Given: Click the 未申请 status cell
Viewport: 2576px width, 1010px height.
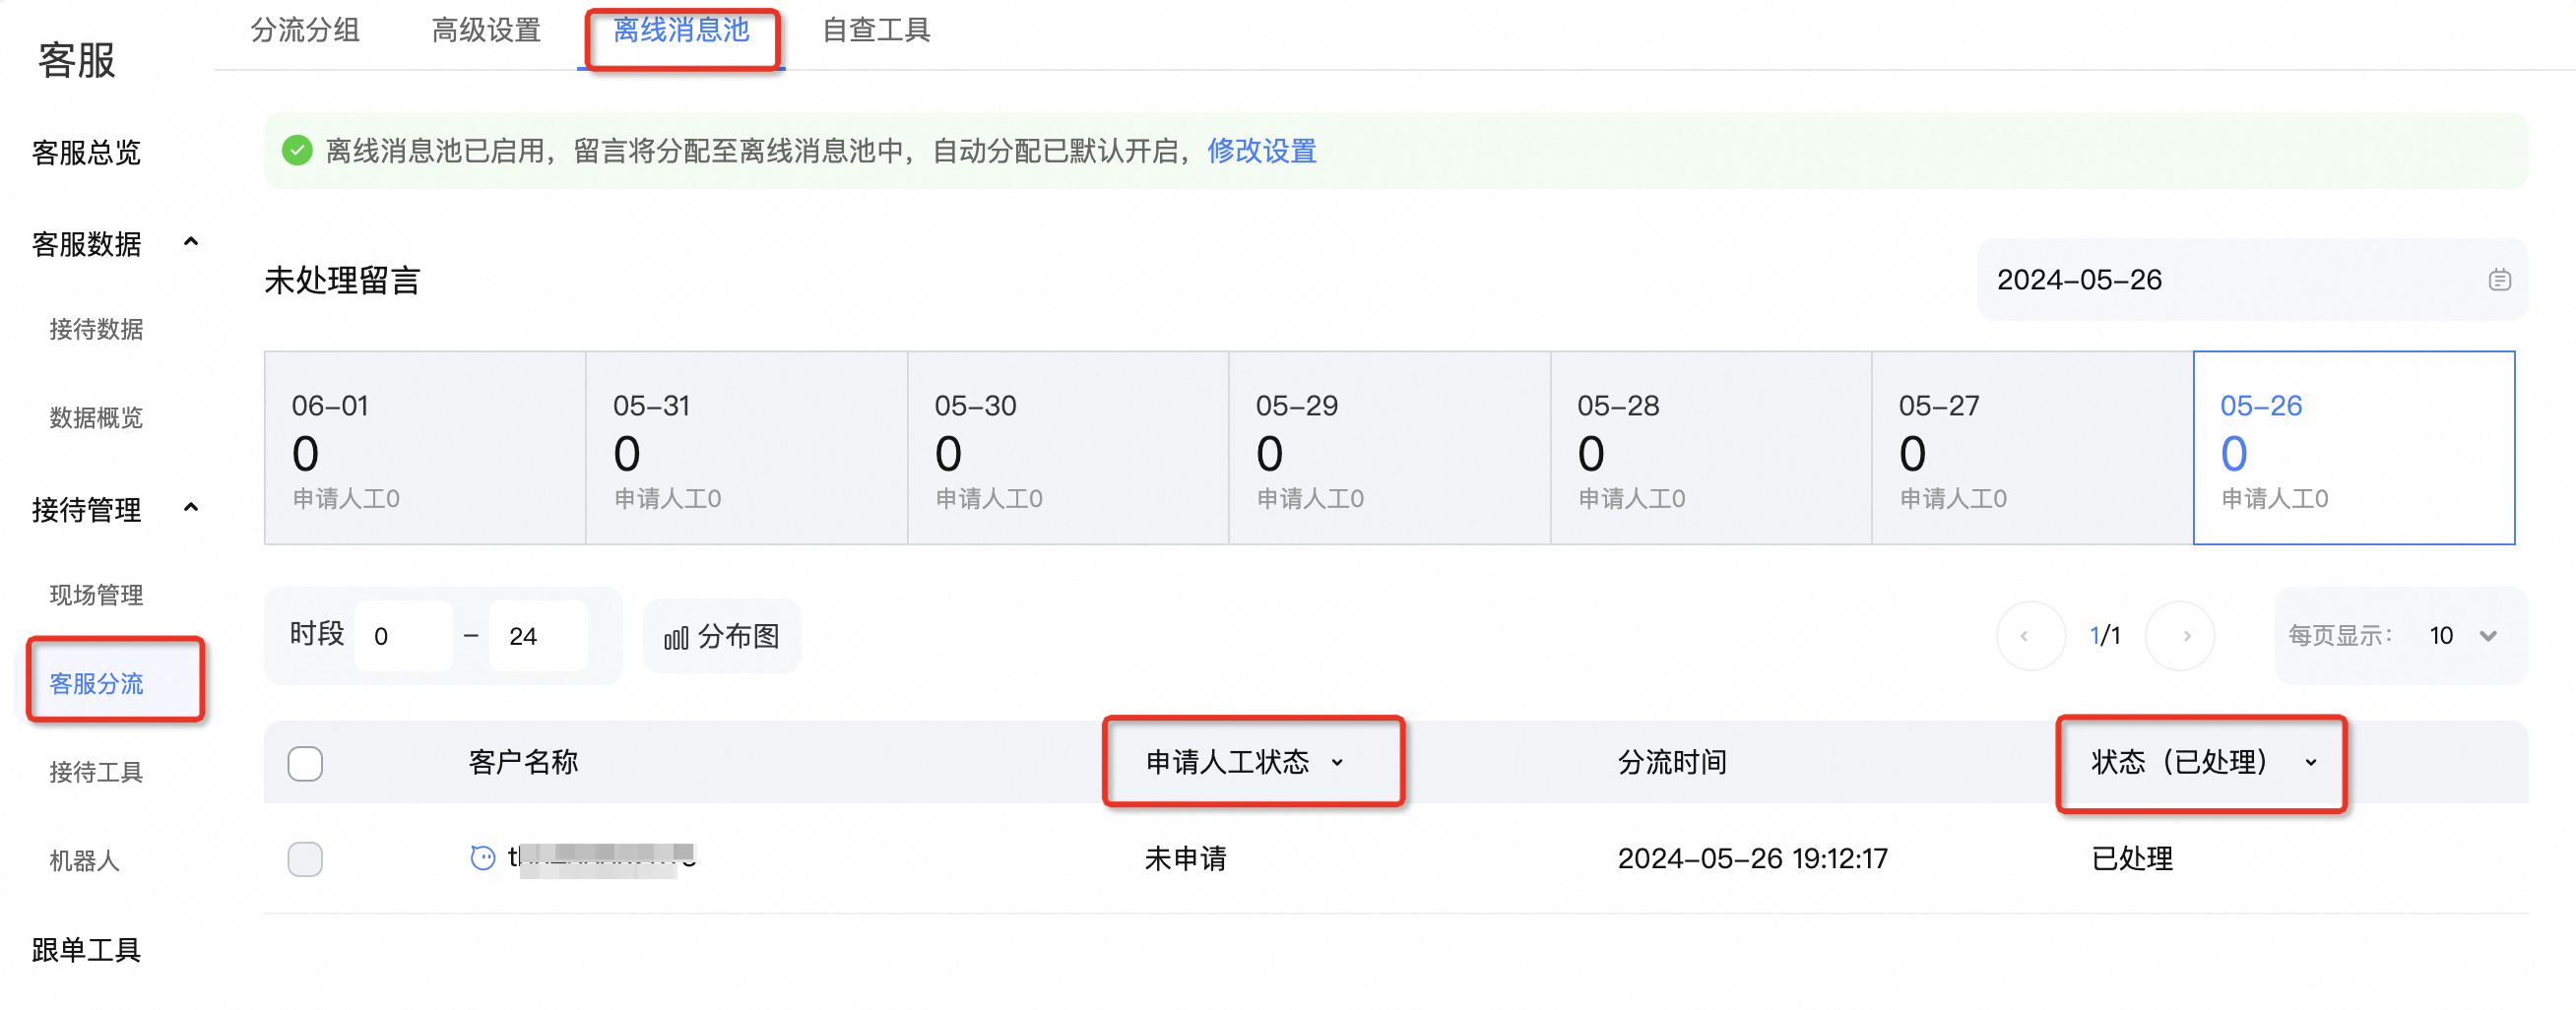Looking at the screenshot, I should [x=1185, y=859].
